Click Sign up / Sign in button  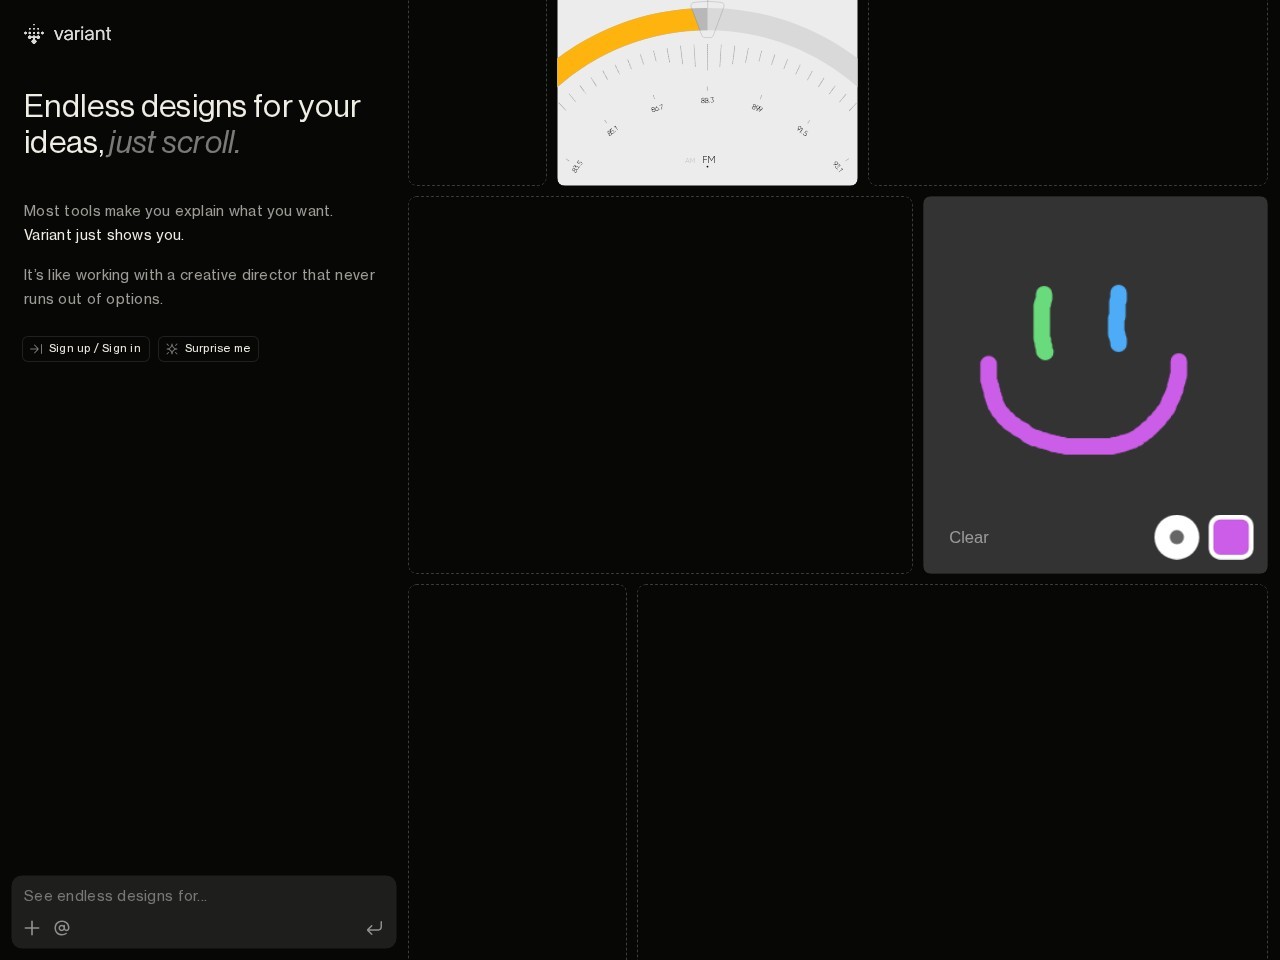(86, 349)
